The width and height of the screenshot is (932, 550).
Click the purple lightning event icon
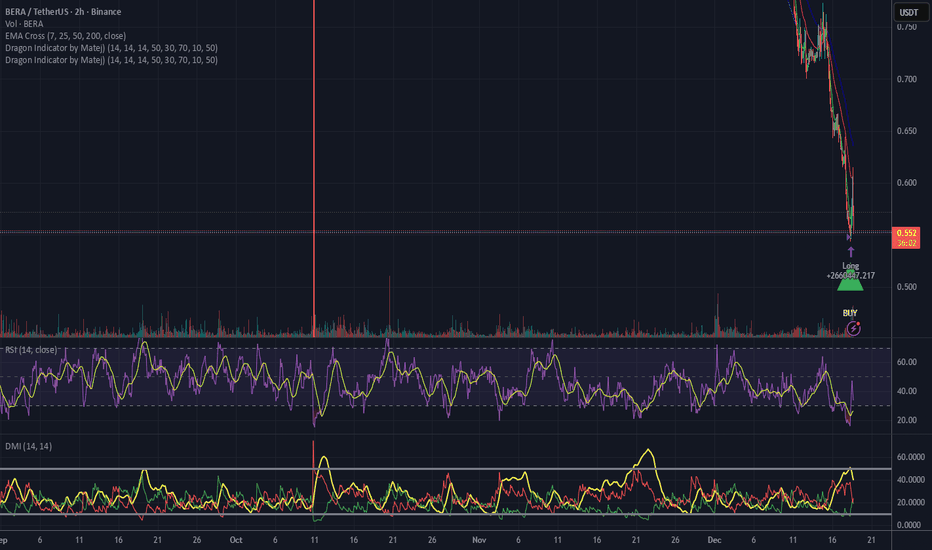pyautogui.click(x=850, y=327)
